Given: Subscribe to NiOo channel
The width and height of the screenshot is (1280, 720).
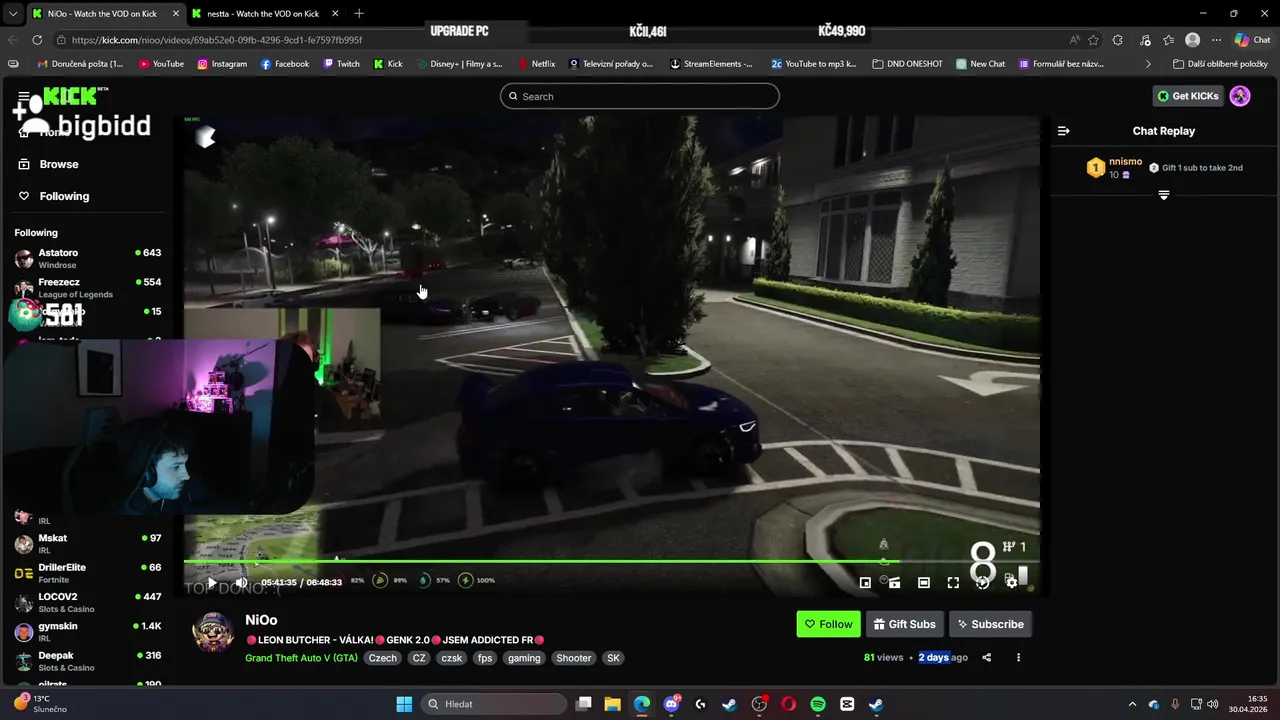Looking at the screenshot, I should click(x=990, y=624).
